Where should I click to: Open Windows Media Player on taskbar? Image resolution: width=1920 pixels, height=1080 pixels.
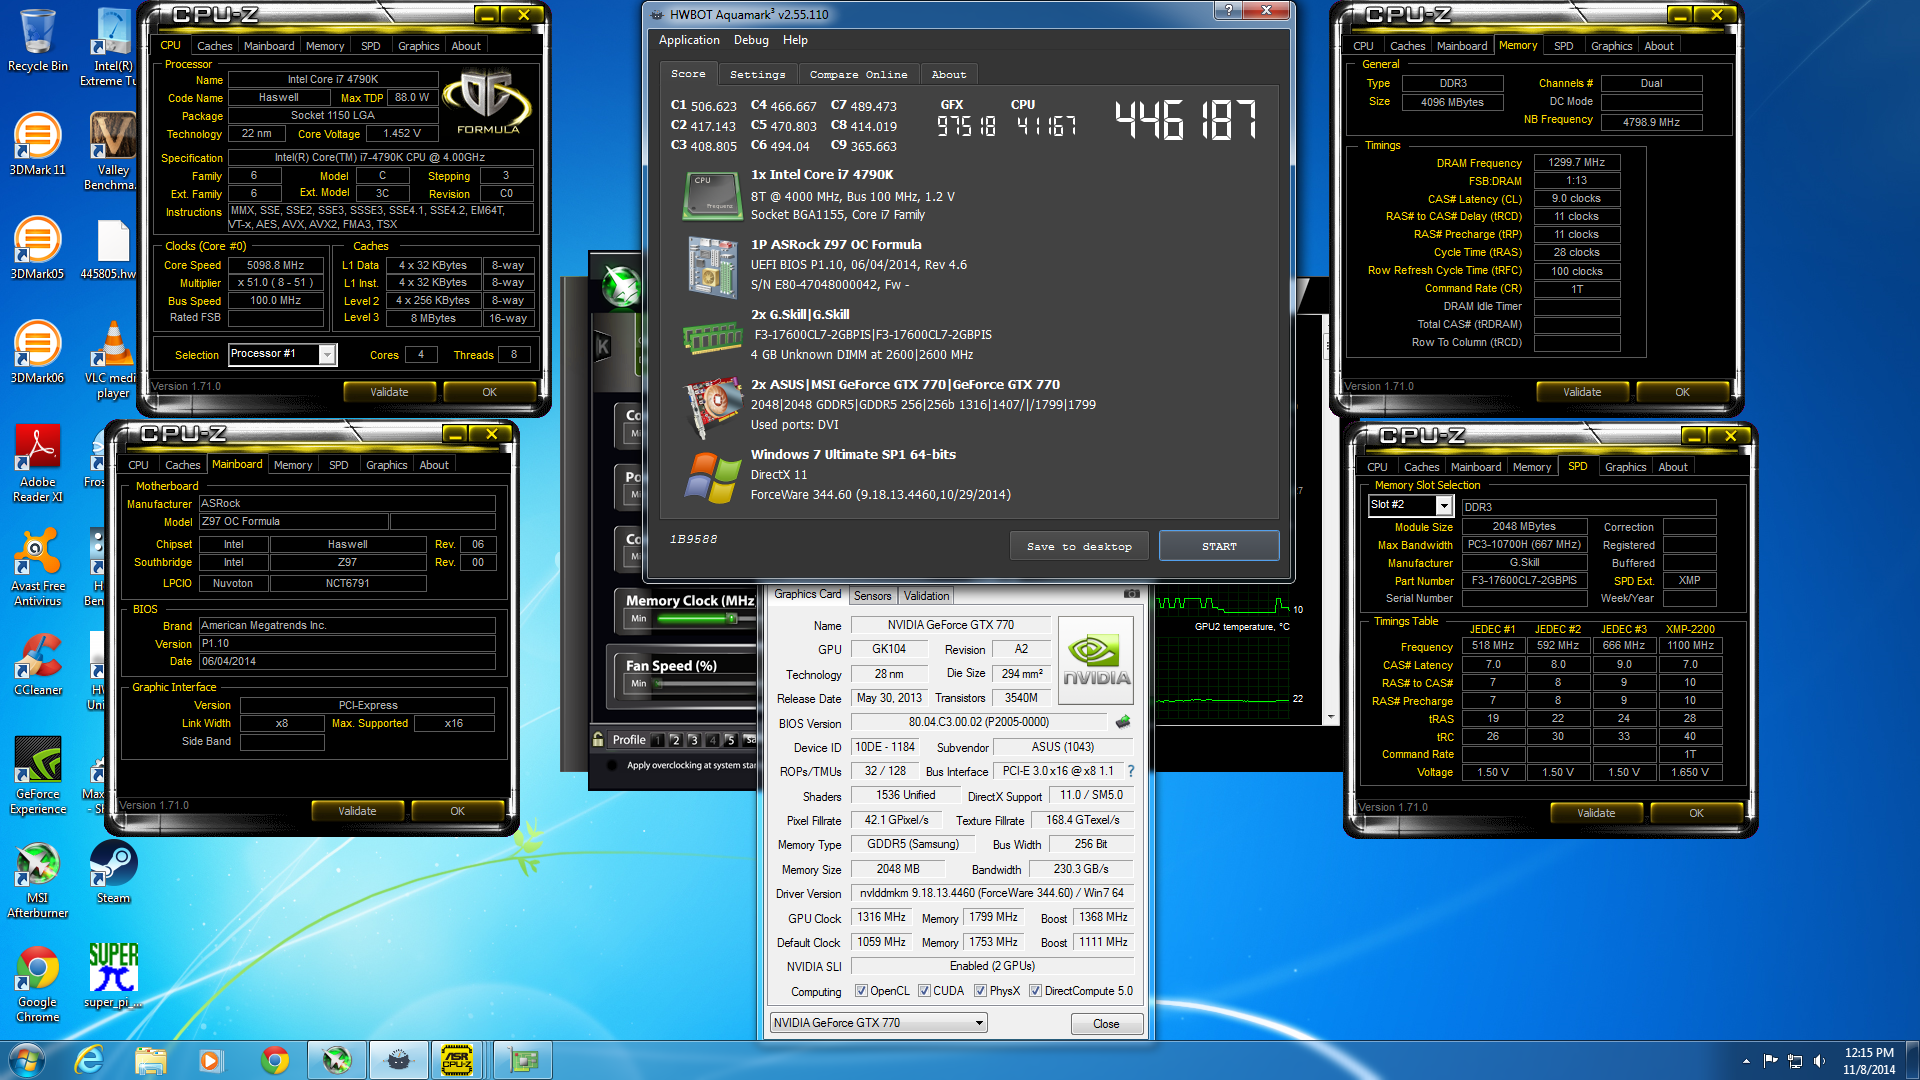click(x=210, y=1060)
